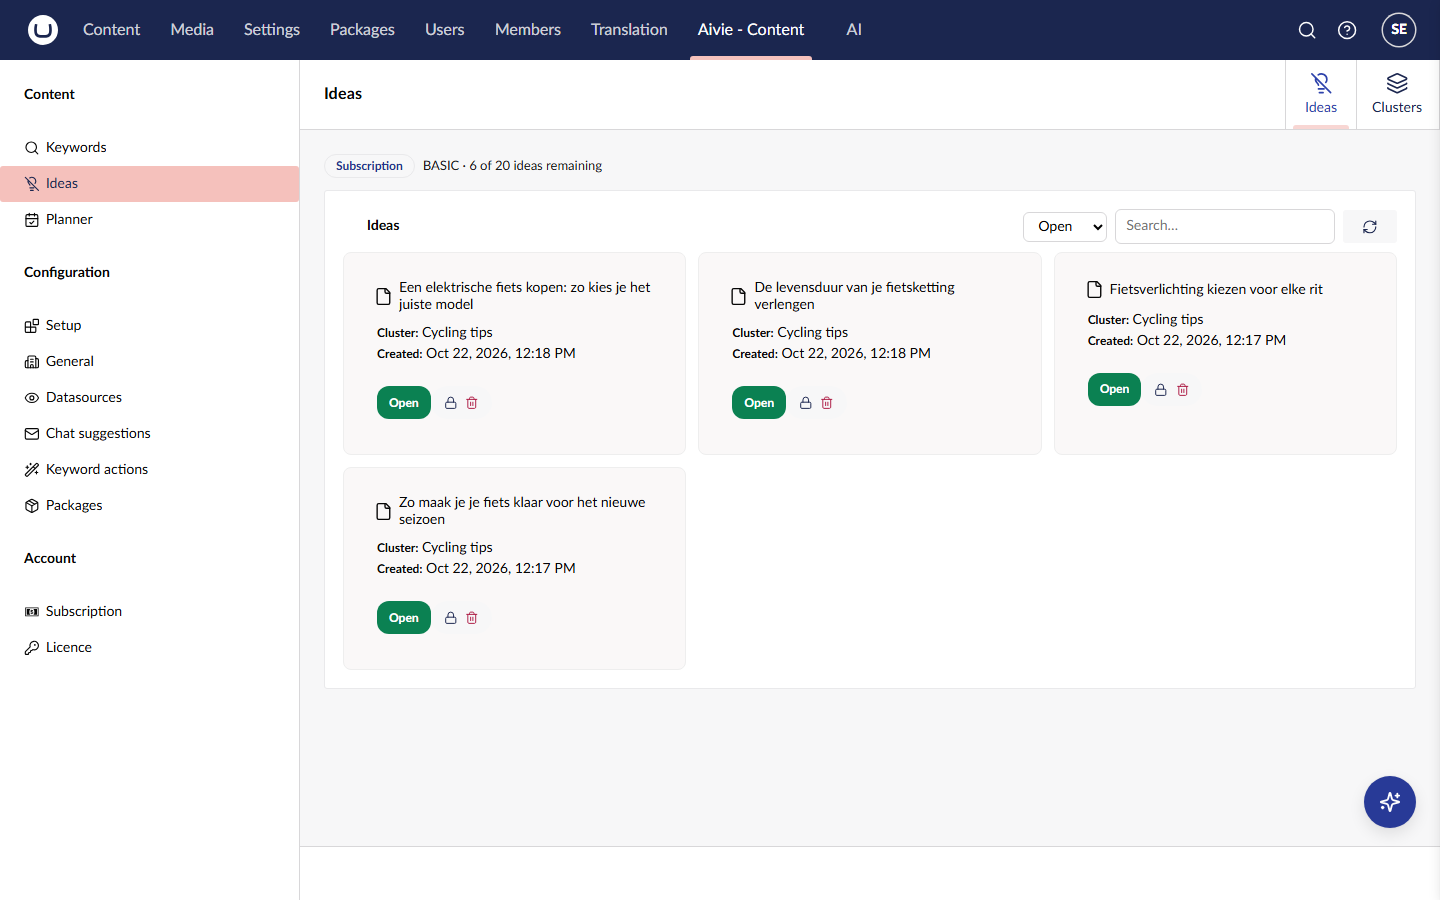This screenshot has height=900, width=1440.
Task: Delete the 'Zo maak je je fiets klaar' idea
Action: 472,618
